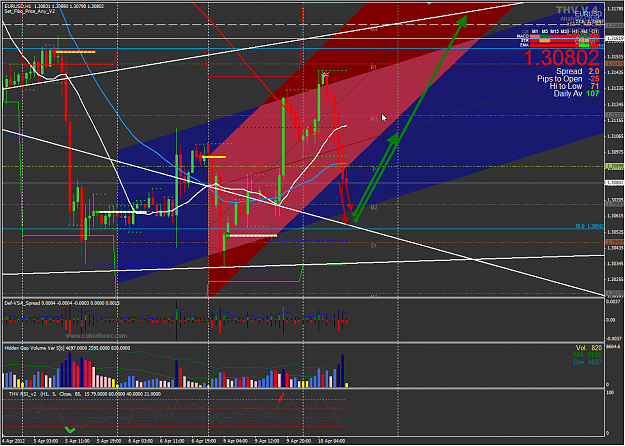
Task: Select the M5 column header in signal table
Action: pos(545,31)
